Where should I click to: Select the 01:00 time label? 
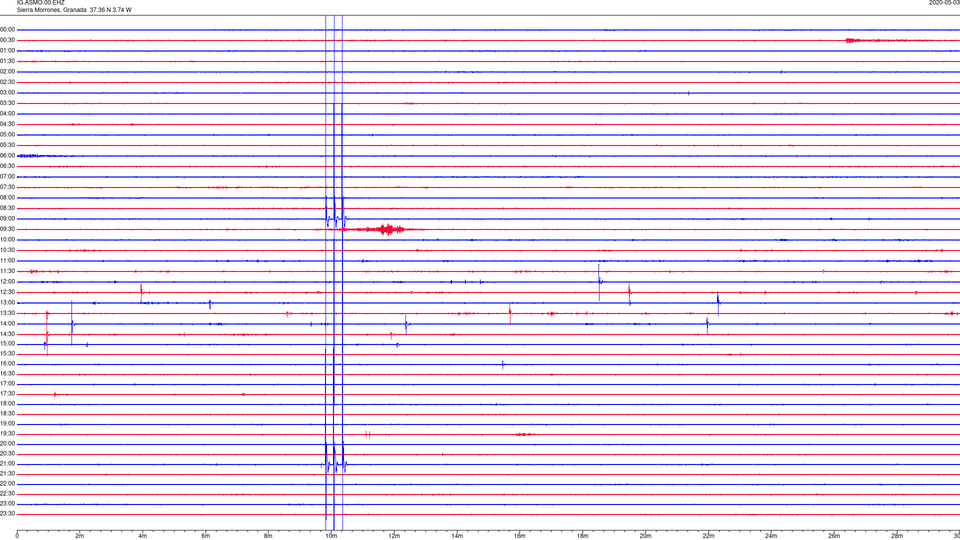tap(8, 51)
